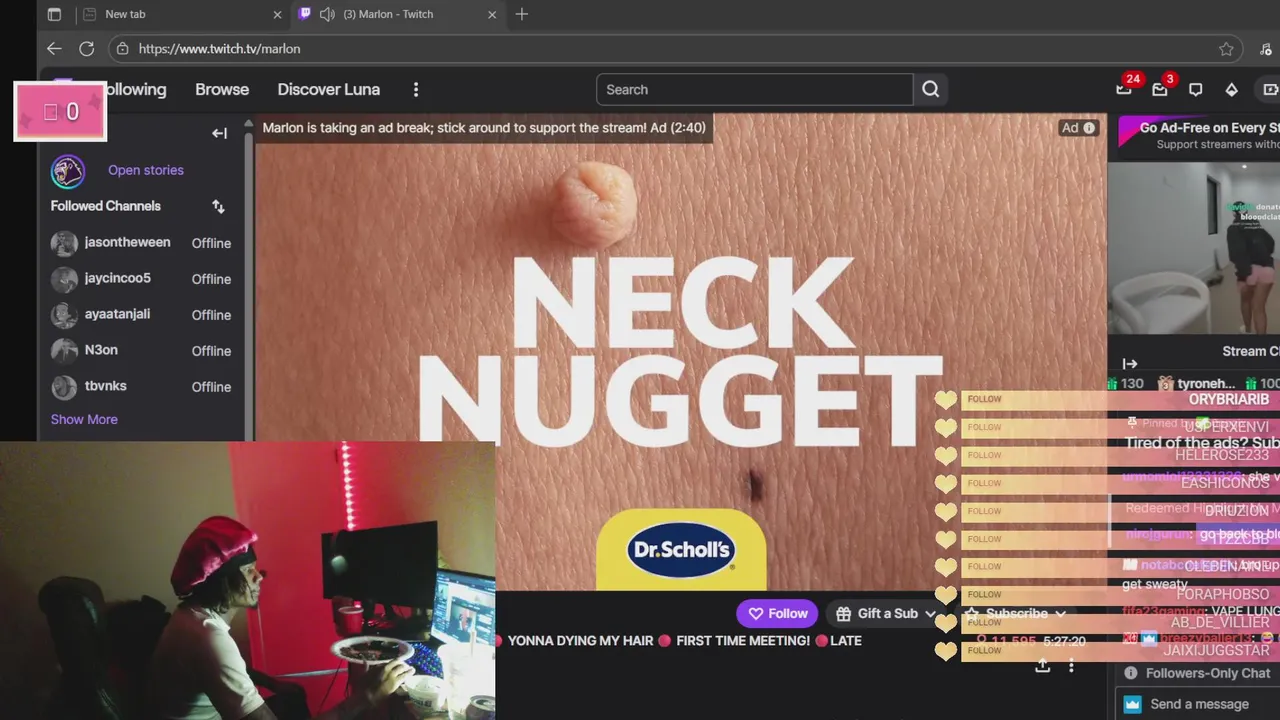Viewport: 1280px width, 720px height.
Task: Open the more options vertical dots menu
Action: coord(416,89)
